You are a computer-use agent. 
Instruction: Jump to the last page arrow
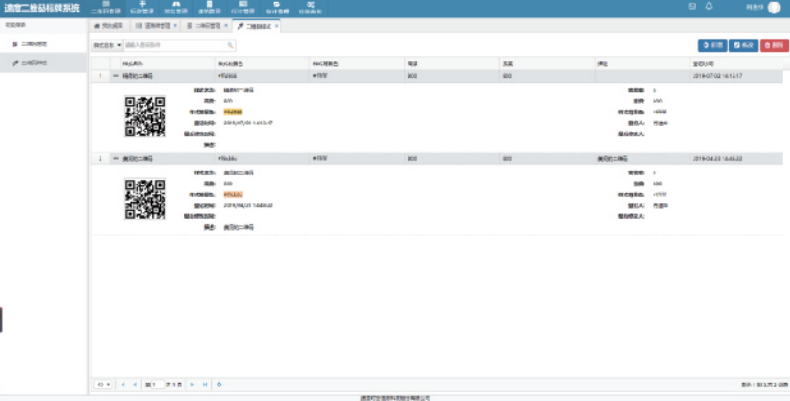coord(205,384)
